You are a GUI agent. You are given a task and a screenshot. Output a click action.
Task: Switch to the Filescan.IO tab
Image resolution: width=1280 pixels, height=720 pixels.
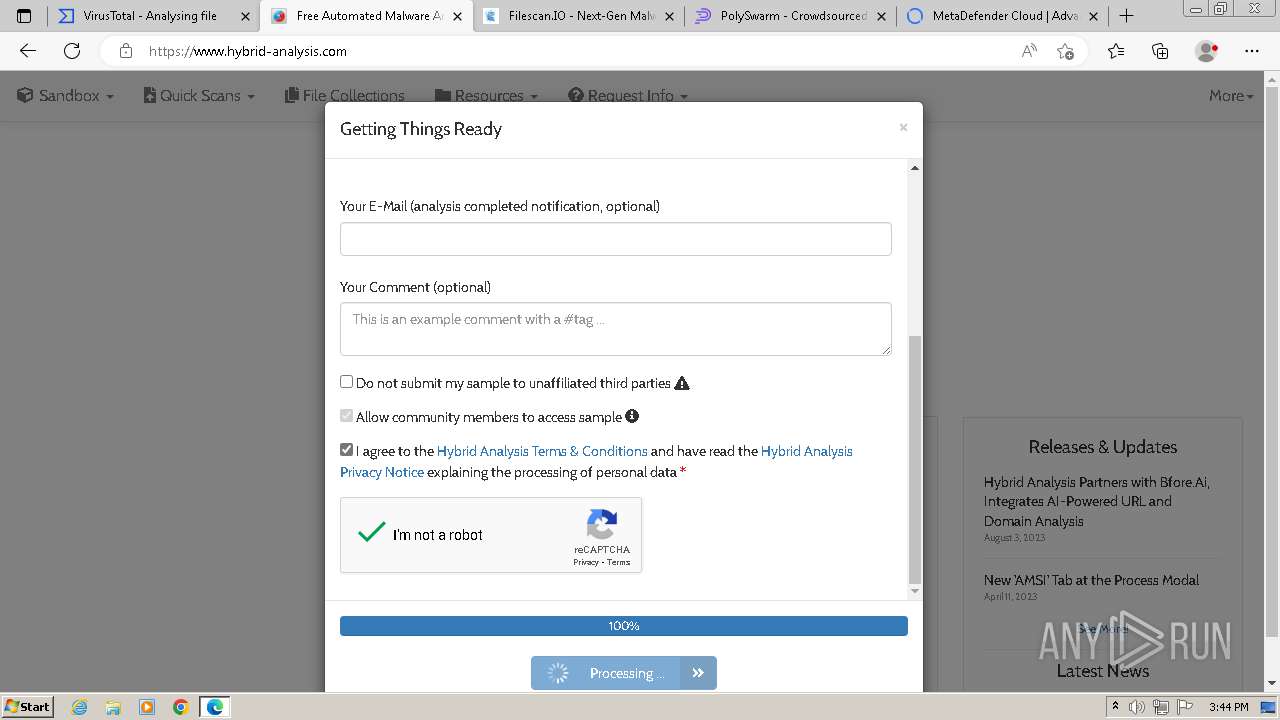pos(580,16)
